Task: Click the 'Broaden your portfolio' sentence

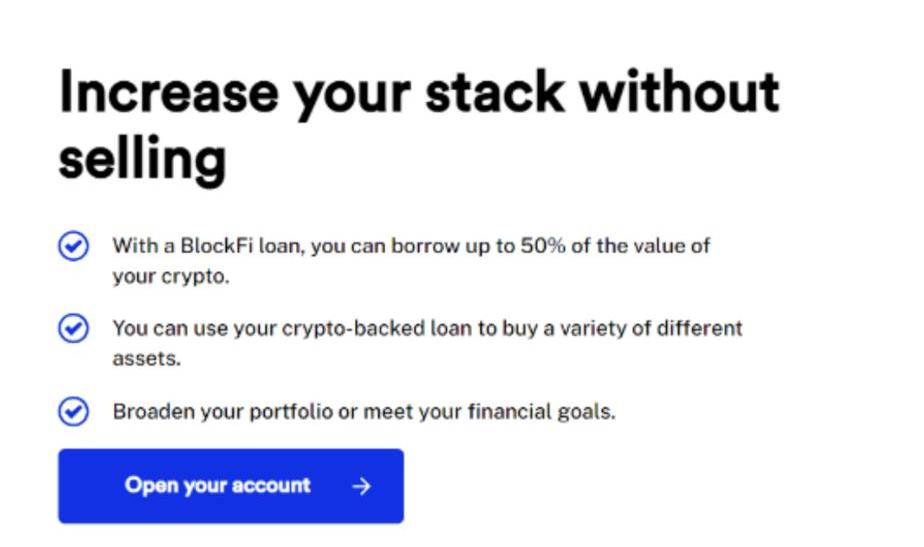Action: (x=364, y=411)
